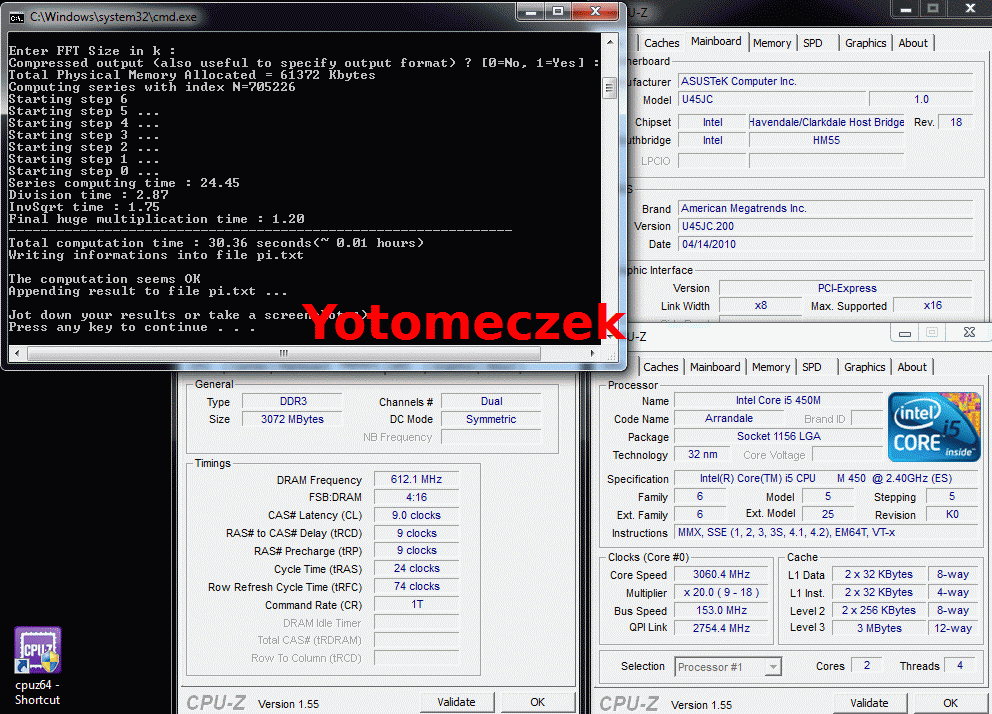Click the processor Name Intel Core i5 450M
This screenshot has height=714, width=992.
point(778,400)
